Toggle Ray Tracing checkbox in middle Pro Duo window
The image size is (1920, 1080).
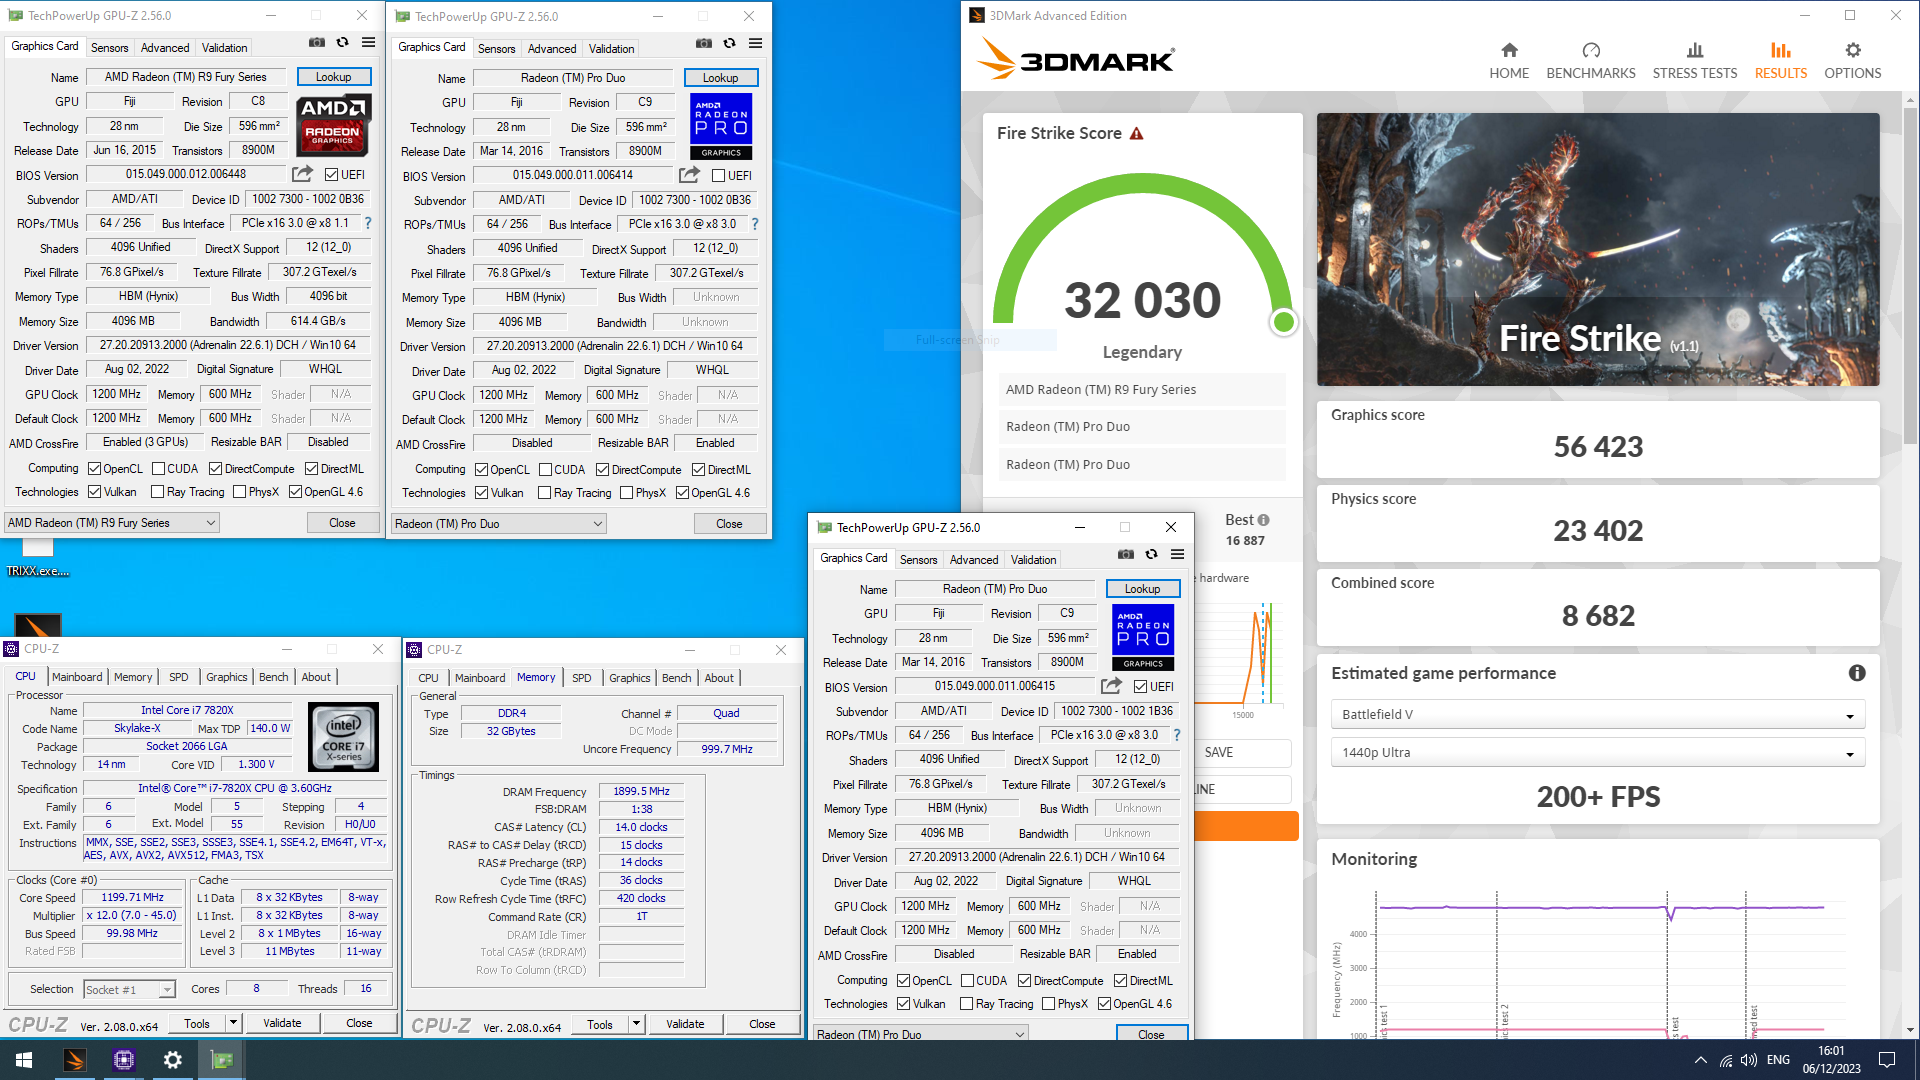tap(544, 493)
